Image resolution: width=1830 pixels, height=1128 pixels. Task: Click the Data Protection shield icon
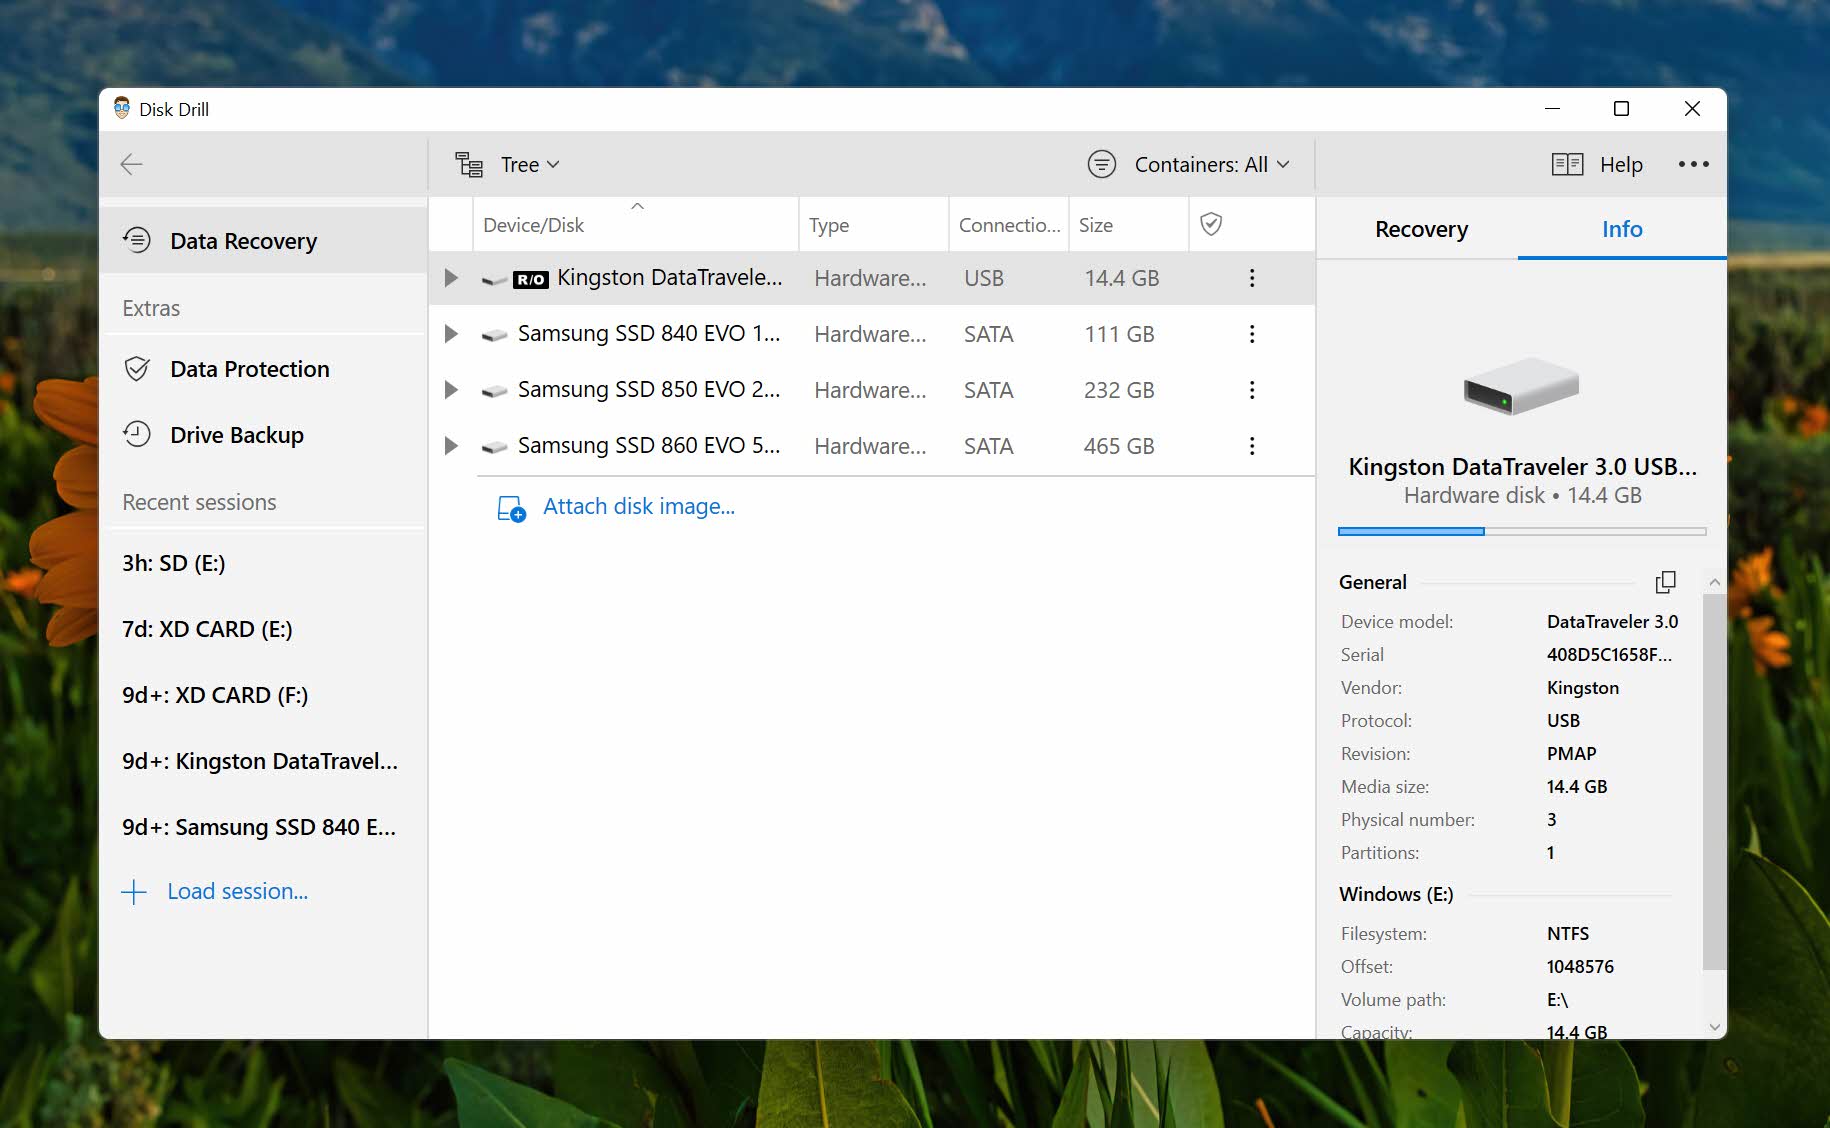tap(137, 369)
